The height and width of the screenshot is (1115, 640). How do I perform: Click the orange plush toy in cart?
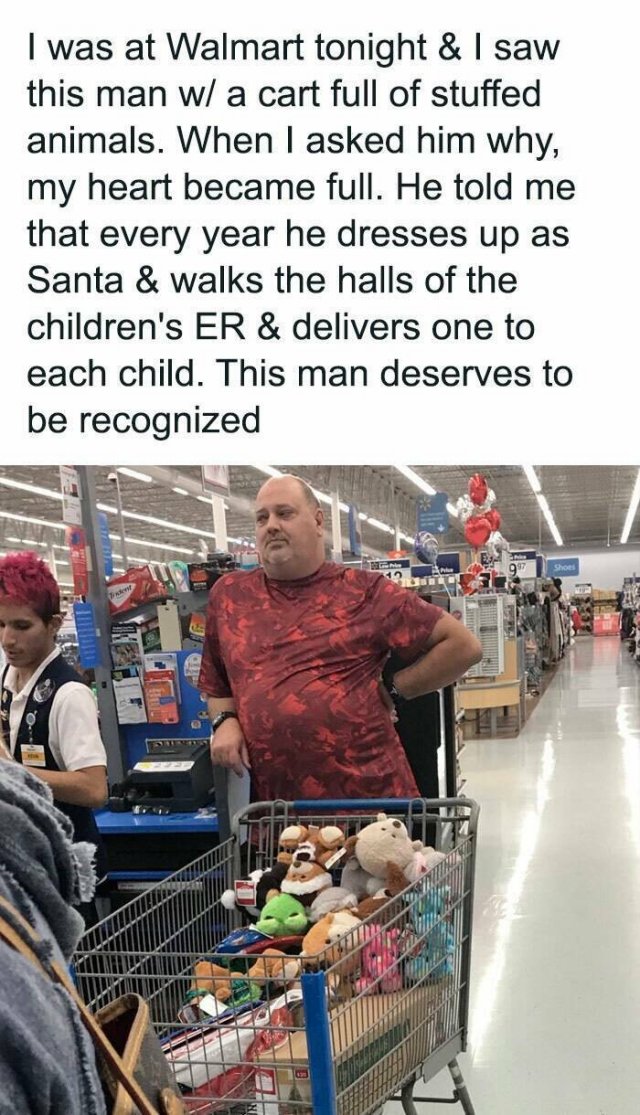coord(329,937)
